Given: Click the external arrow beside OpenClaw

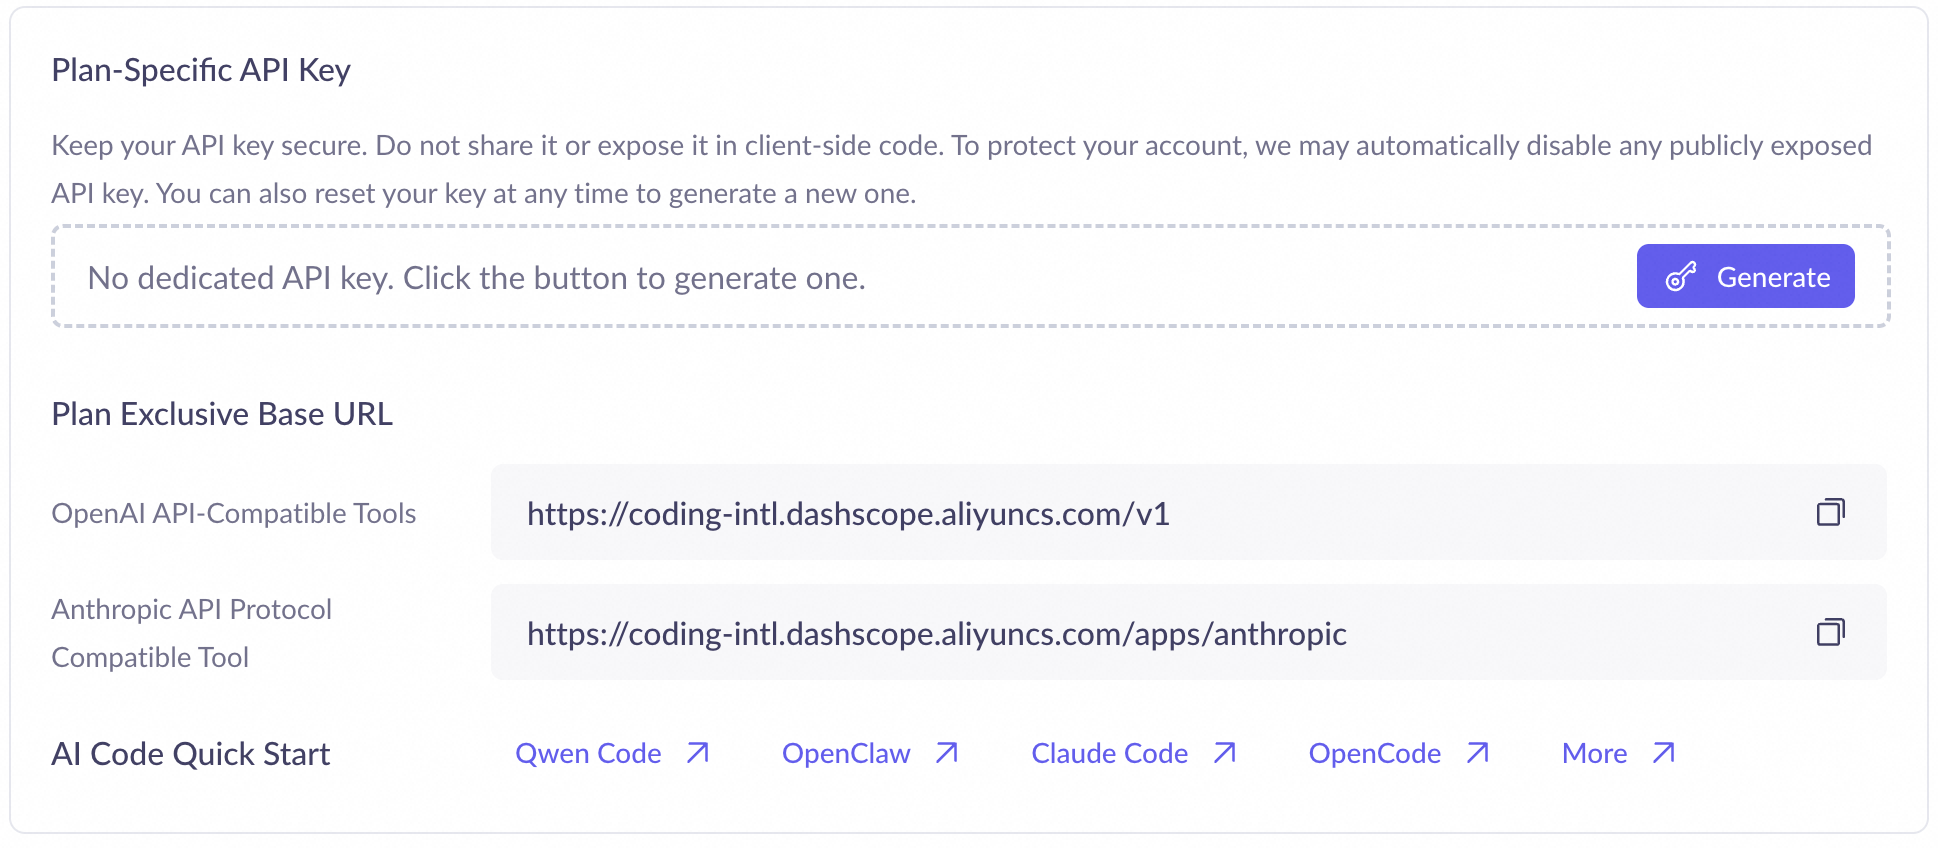Looking at the screenshot, I should point(947,753).
